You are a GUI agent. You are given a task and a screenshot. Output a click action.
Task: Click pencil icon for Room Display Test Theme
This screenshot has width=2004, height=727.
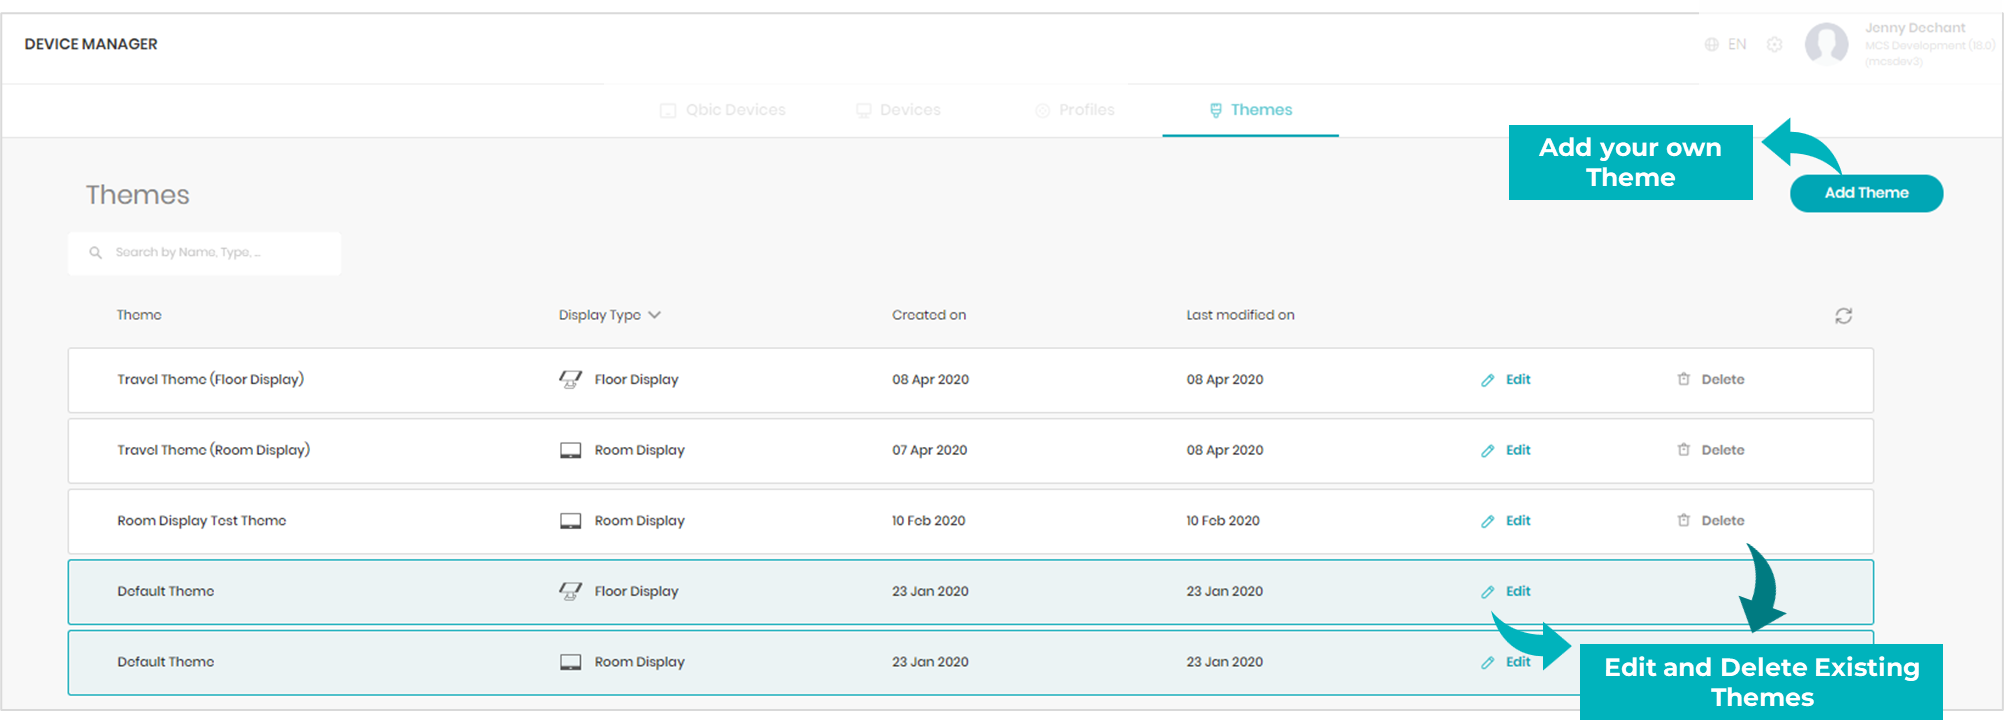point(1488,521)
